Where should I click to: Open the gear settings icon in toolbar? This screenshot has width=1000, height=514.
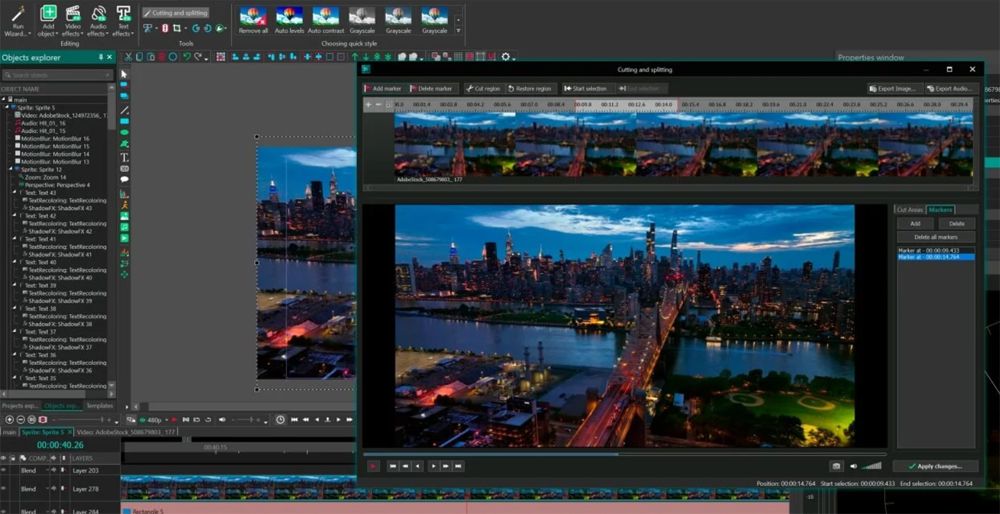[506, 57]
